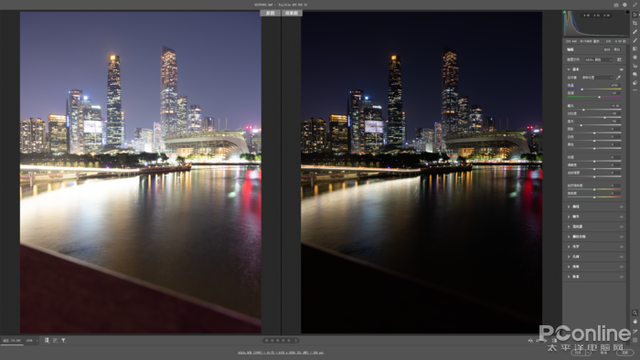The width and height of the screenshot is (640, 360).
Task: Expand the Color Grading panel
Action: click(x=569, y=237)
